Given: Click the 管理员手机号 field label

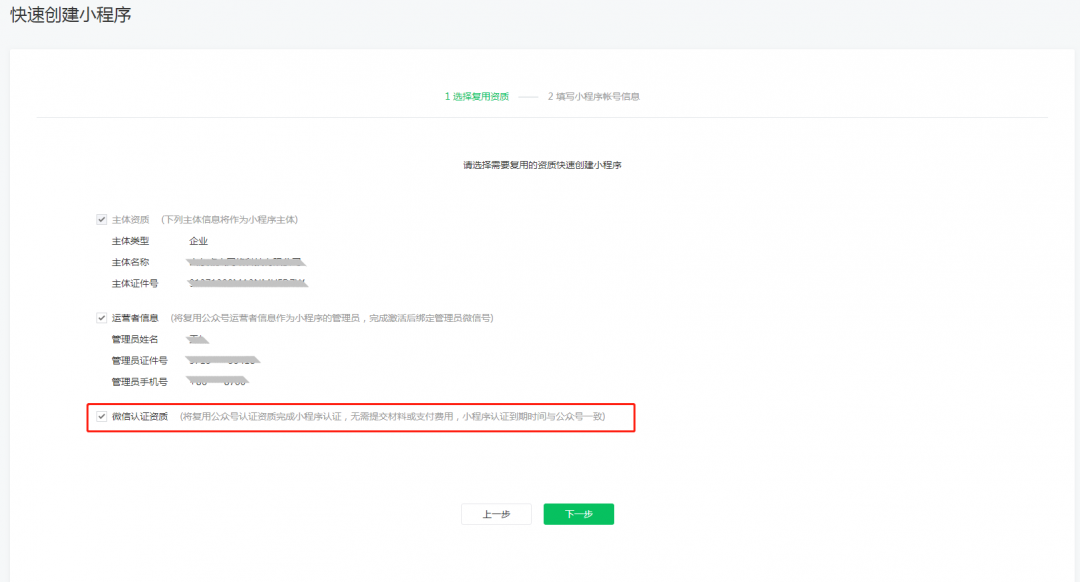Looking at the screenshot, I should (x=139, y=382).
